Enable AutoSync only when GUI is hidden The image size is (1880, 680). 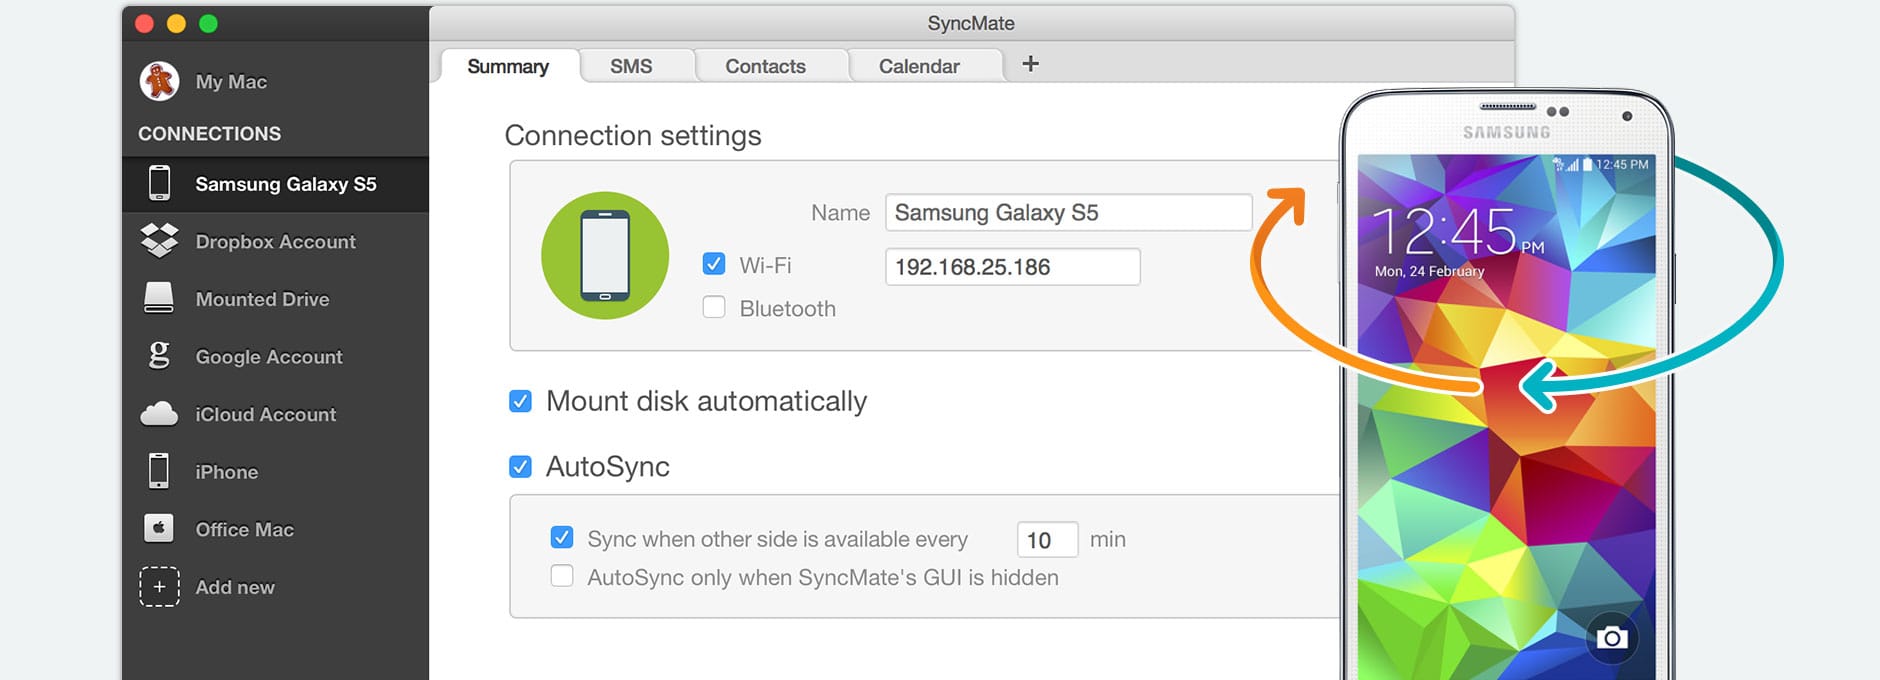coord(562,576)
